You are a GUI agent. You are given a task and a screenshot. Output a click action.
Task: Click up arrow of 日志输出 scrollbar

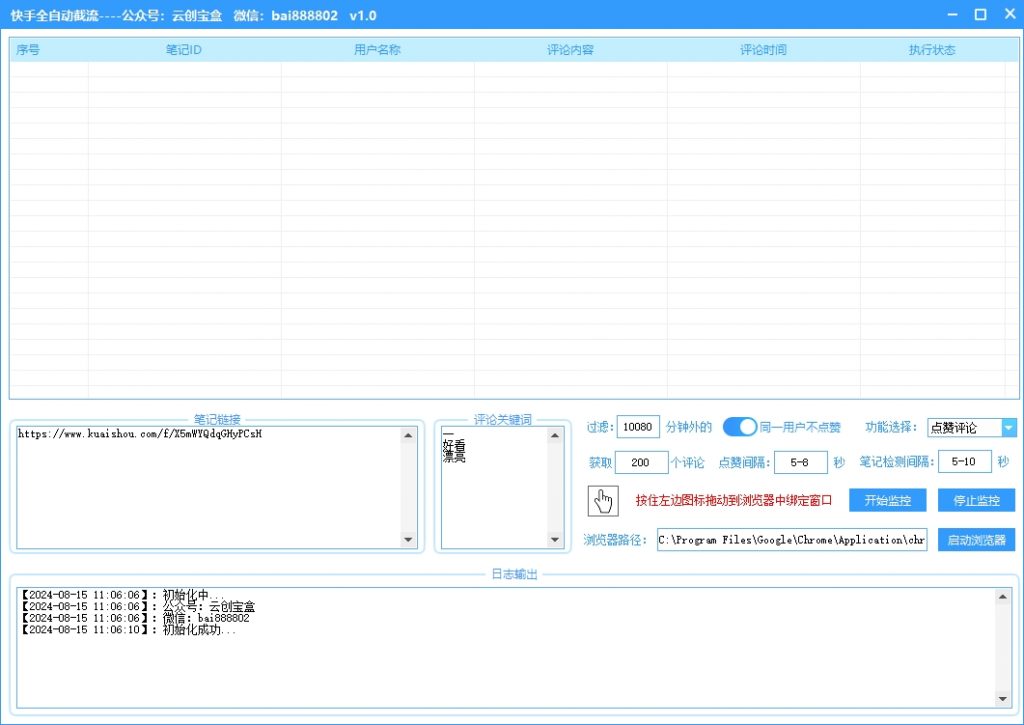(1003, 597)
